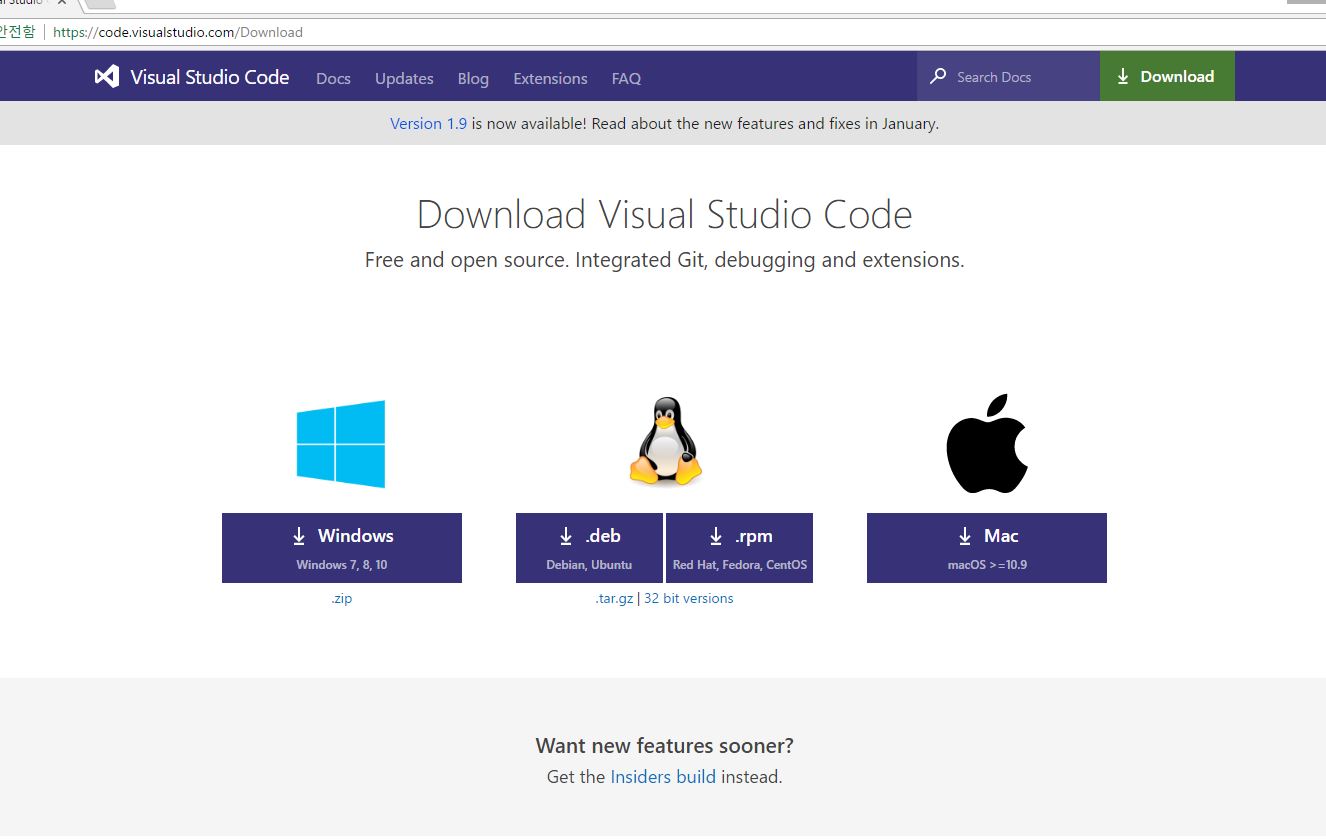Download the .deb package for Debian, Ubuntu
This screenshot has height=839, width=1326.
(x=589, y=548)
